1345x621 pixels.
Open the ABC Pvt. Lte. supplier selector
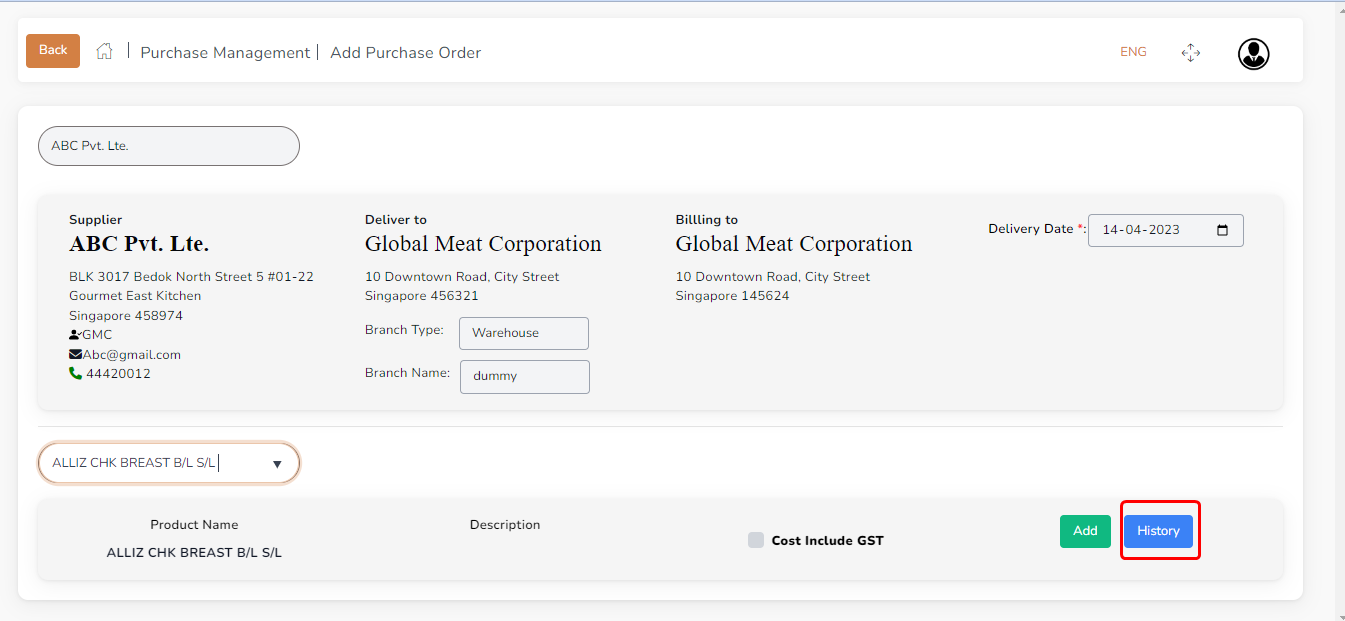(168, 146)
